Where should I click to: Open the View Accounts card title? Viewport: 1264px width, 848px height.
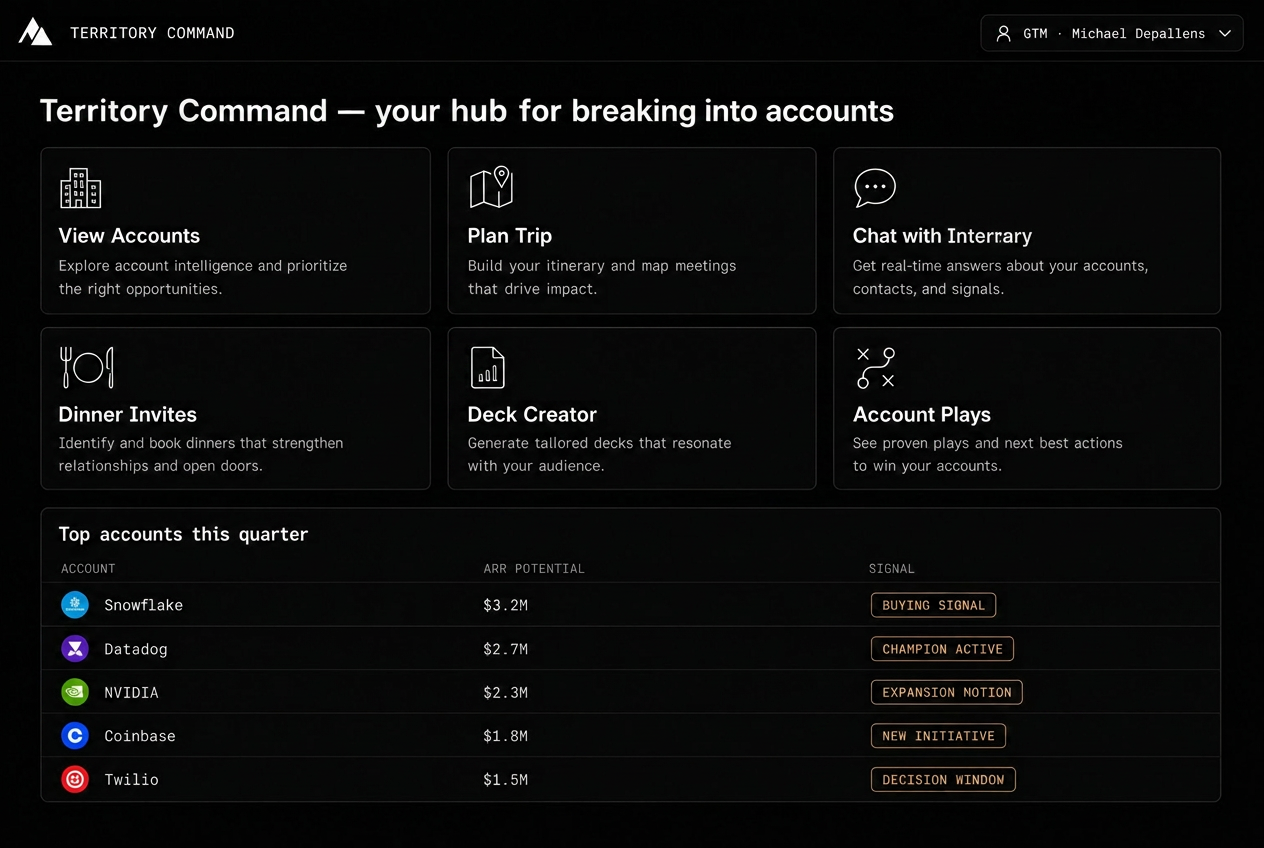[129, 236]
